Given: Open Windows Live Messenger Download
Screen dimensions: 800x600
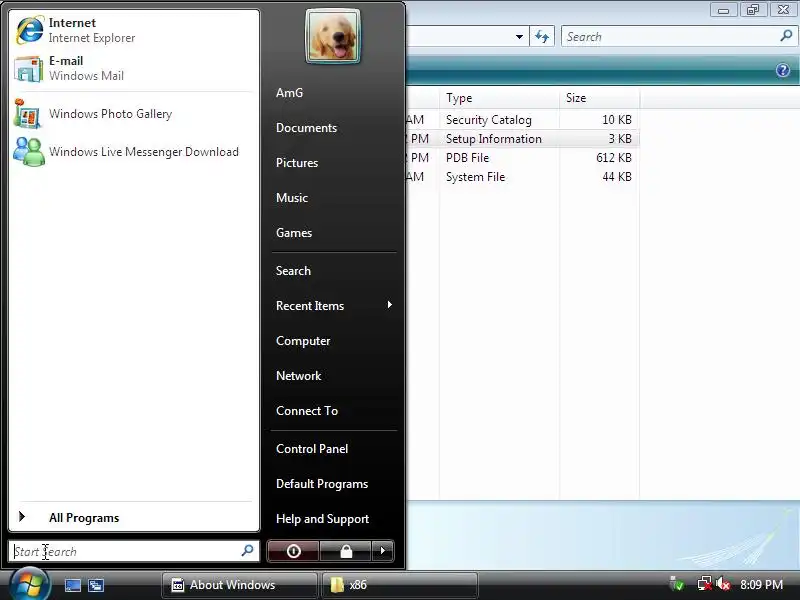Looking at the screenshot, I should 134,152.
